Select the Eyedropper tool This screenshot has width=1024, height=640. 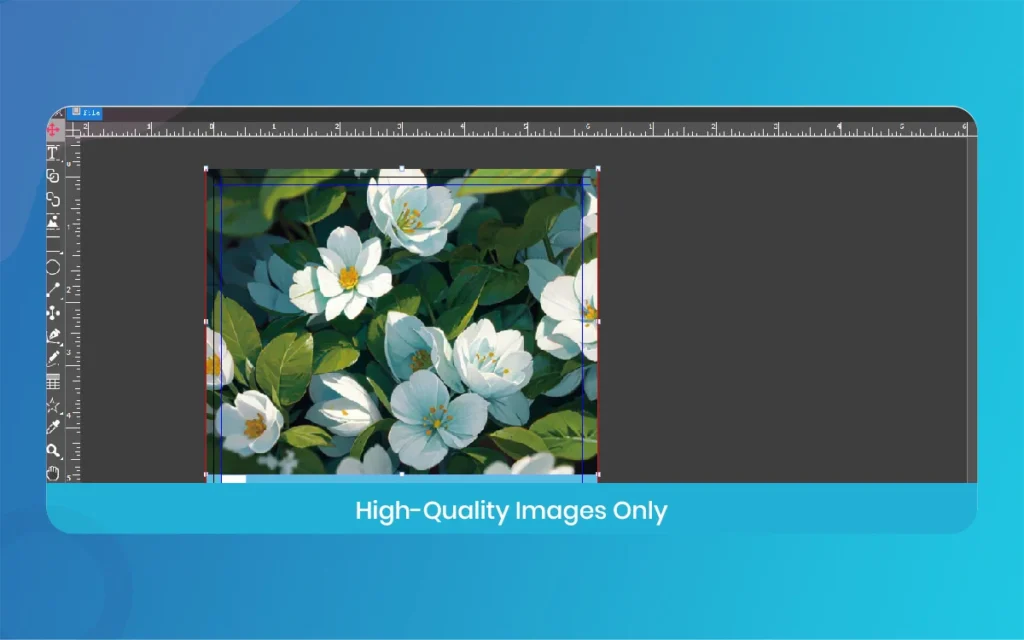[54, 428]
